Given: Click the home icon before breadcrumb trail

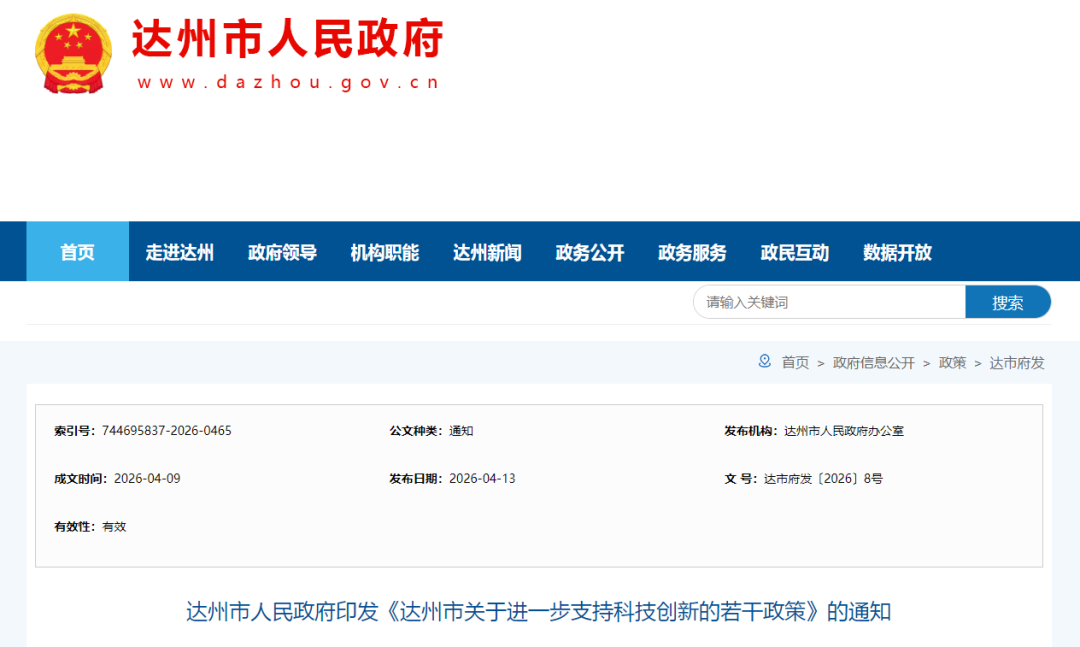Looking at the screenshot, I should pos(763,363).
